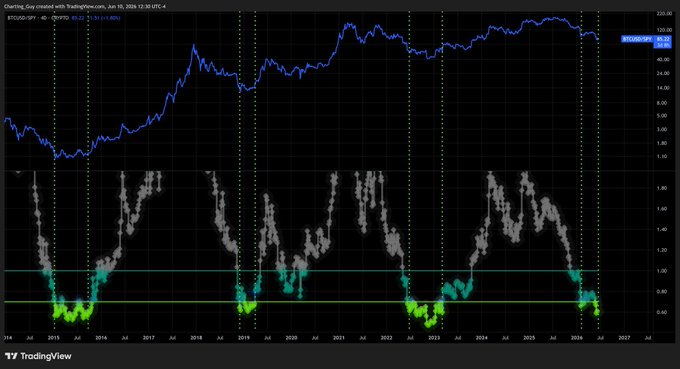The width and height of the screenshot is (680, 369).
Task: Click the 2026 label on time axis
Action: [x=577, y=337]
